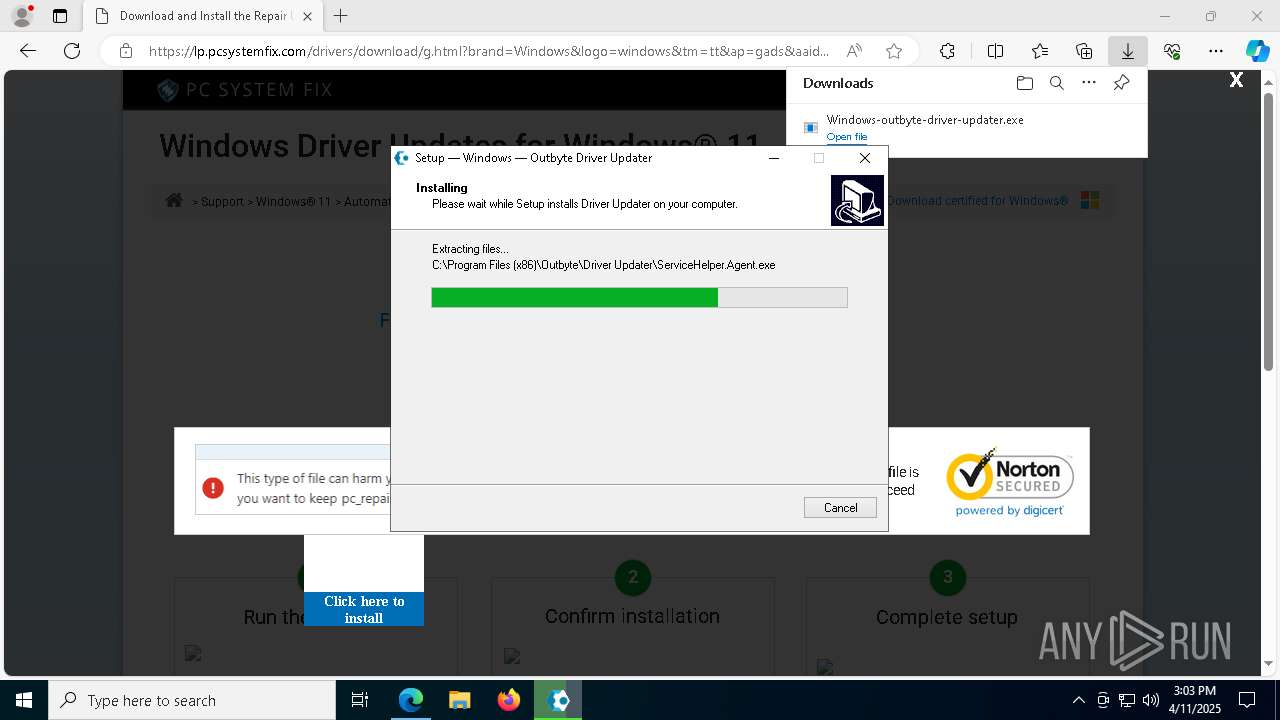Viewport: 1280px width, 720px height.
Task: Click the taskbar search box
Action: click(x=192, y=700)
